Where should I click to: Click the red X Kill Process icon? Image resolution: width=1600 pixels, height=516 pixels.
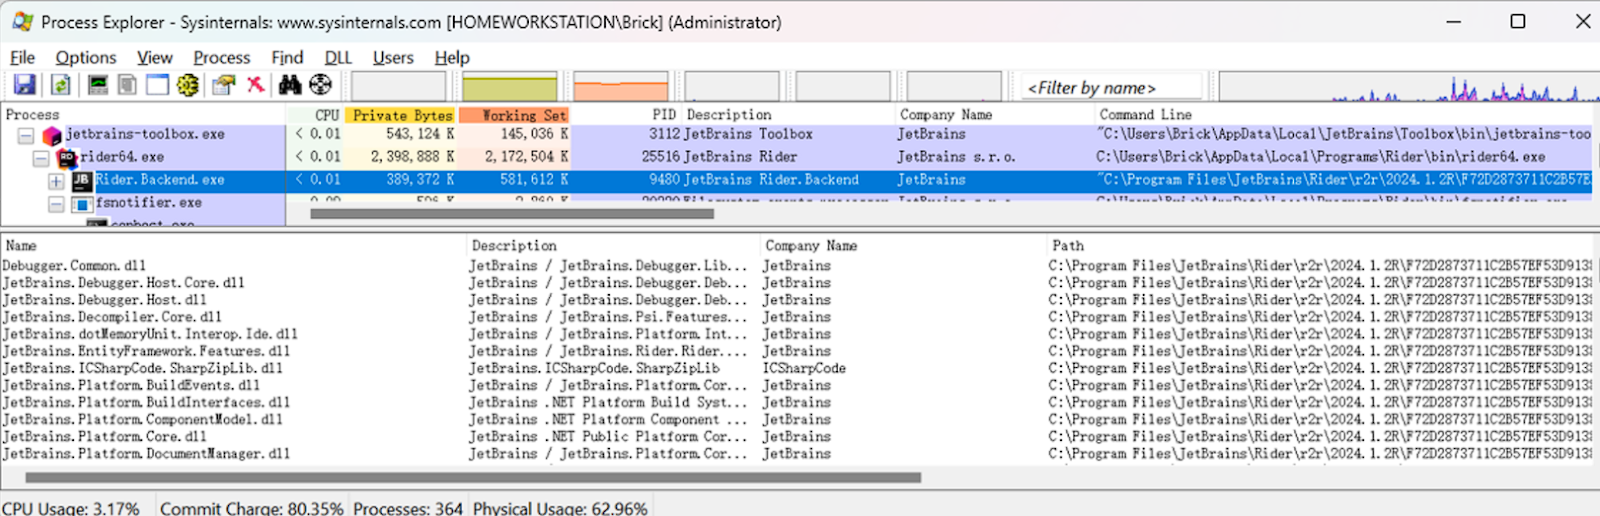click(x=256, y=85)
